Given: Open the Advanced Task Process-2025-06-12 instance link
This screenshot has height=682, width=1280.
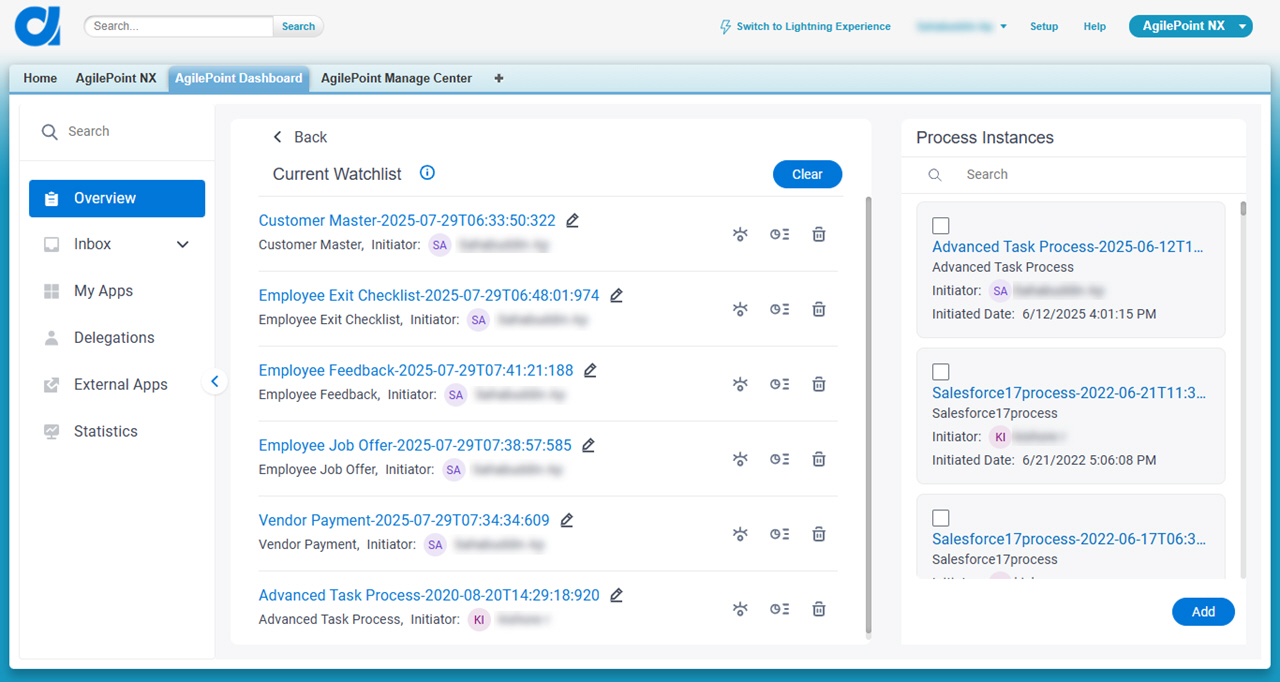Looking at the screenshot, I should coord(1068,246).
